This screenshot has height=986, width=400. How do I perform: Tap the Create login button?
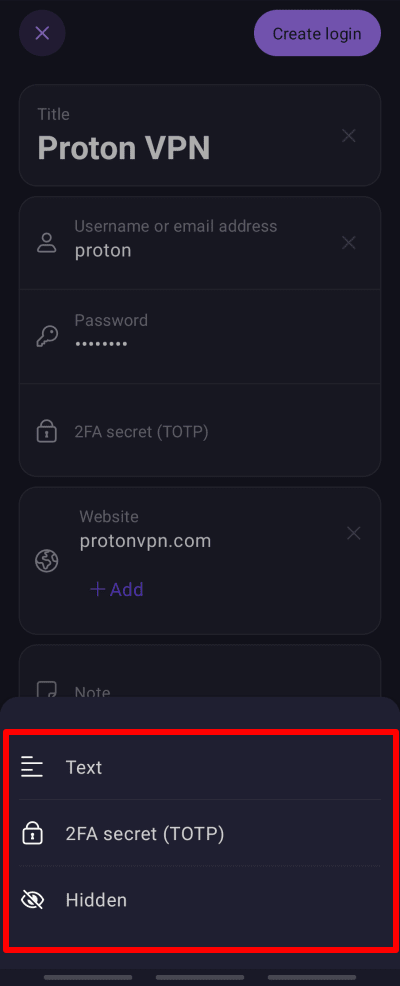click(317, 33)
